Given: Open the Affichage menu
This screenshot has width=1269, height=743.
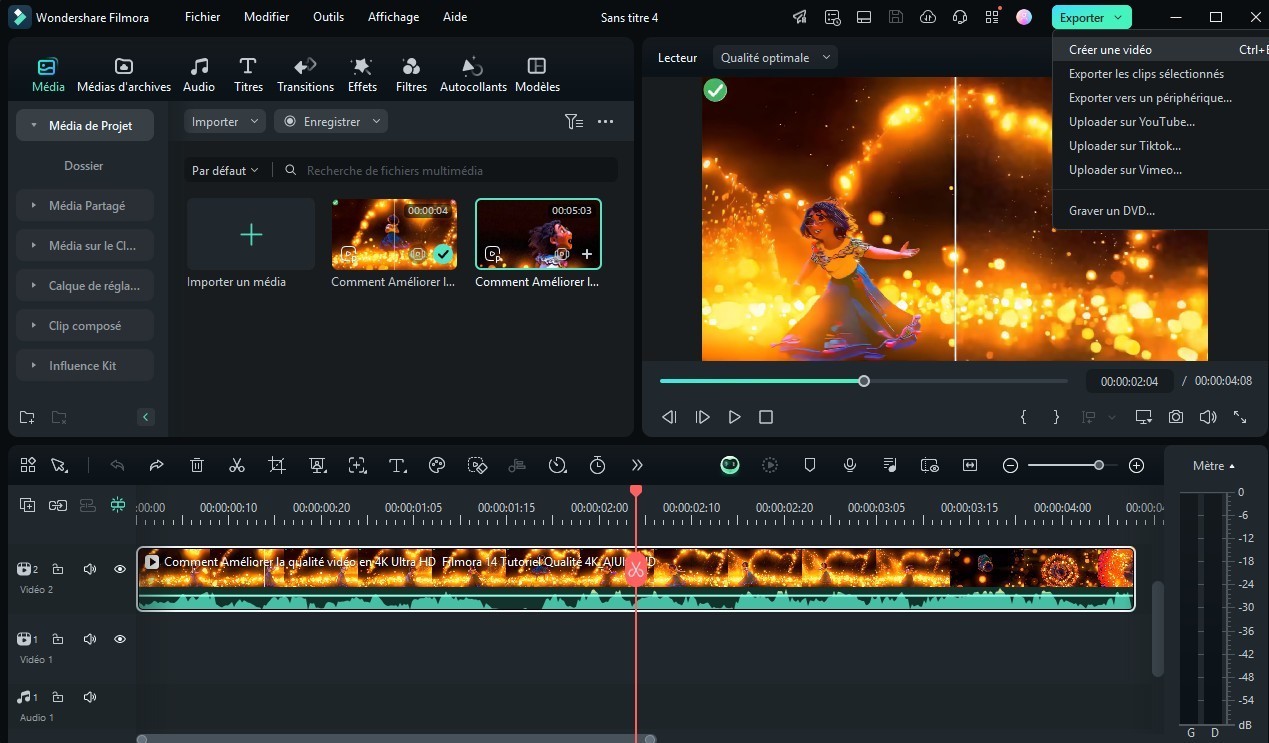Looking at the screenshot, I should tap(391, 17).
